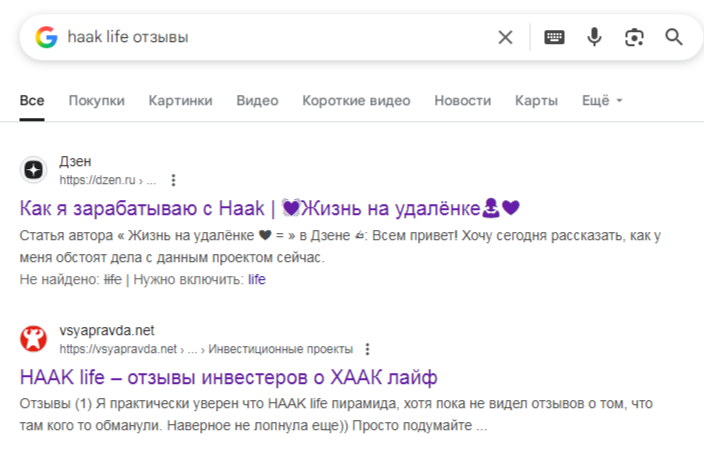This screenshot has height=451, width=704.
Task: Expand the Ещё dropdown menu
Action: click(602, 101)
